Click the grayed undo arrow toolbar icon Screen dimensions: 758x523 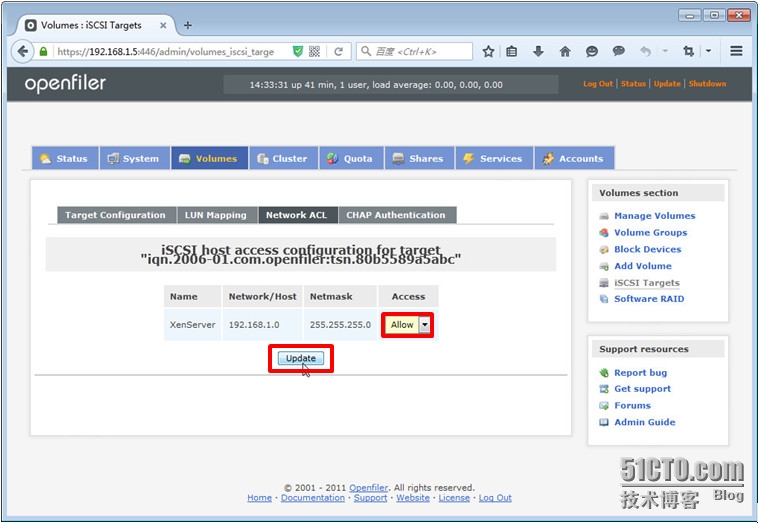click(645, 51)
